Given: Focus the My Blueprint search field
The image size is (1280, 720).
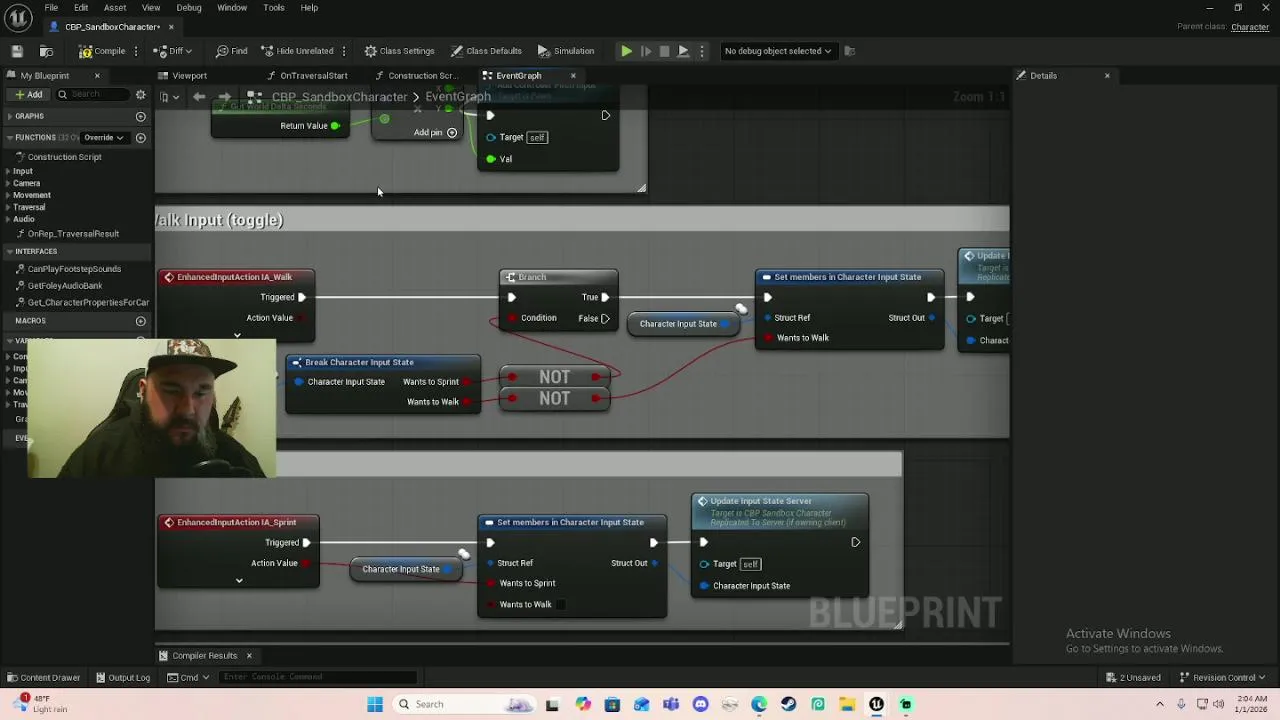Looking at the screenshot, I should [x=92, y=95].
